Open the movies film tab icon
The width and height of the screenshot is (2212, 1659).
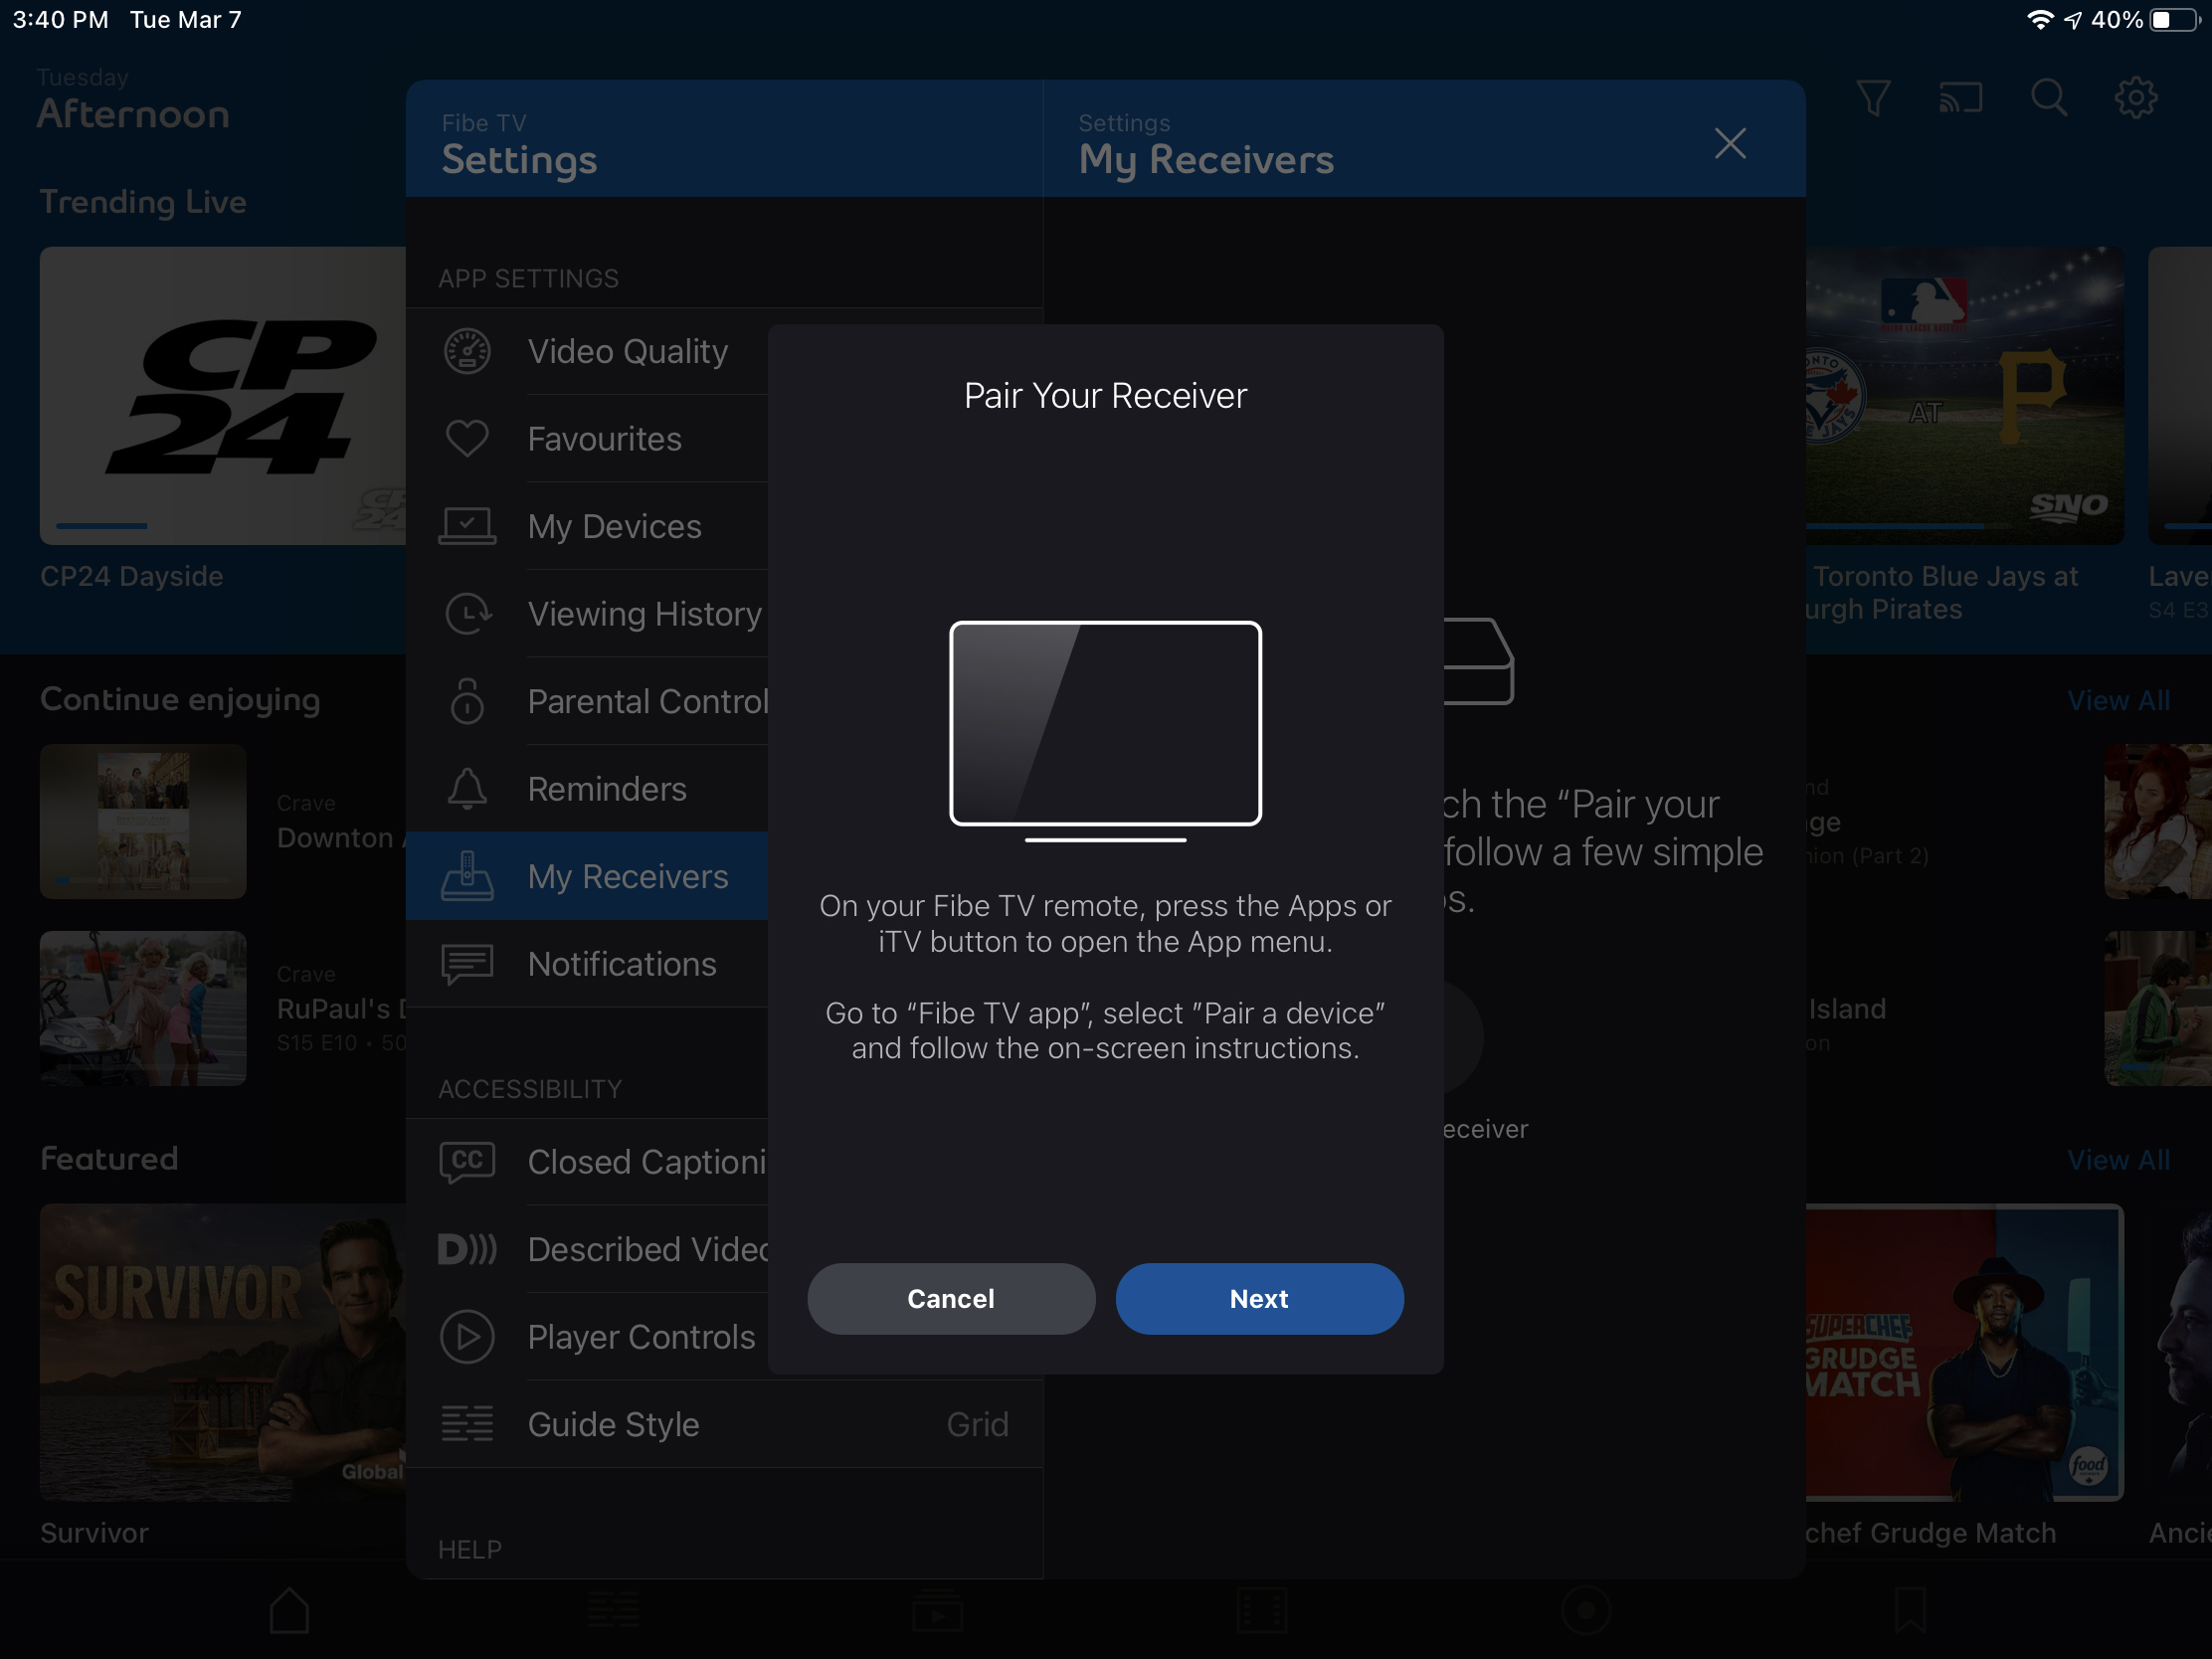(x=1261, y=1610)
